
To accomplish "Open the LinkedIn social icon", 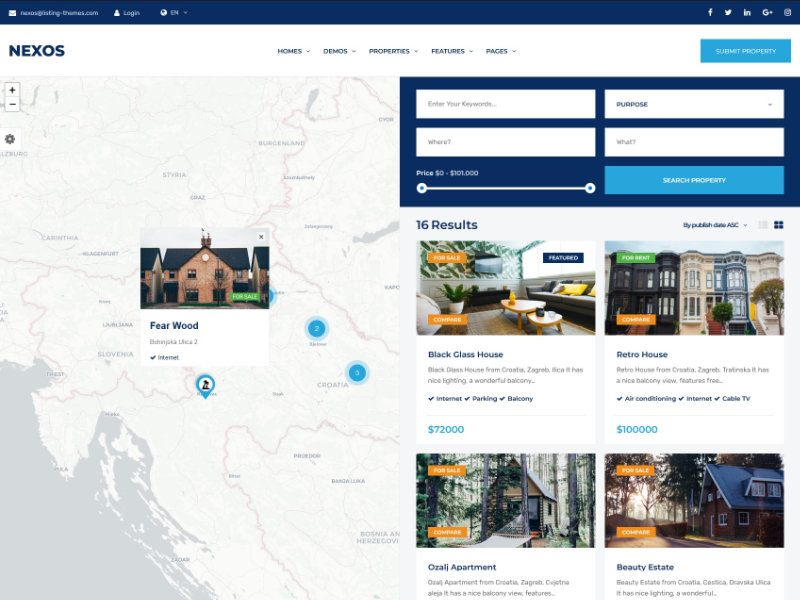I will point(747,12).
